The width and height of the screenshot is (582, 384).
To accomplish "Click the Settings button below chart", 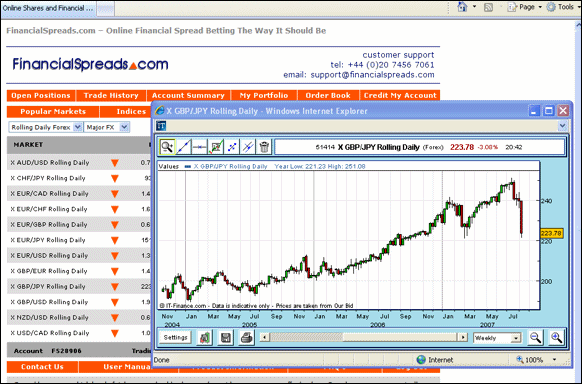I will pos(176,338).
